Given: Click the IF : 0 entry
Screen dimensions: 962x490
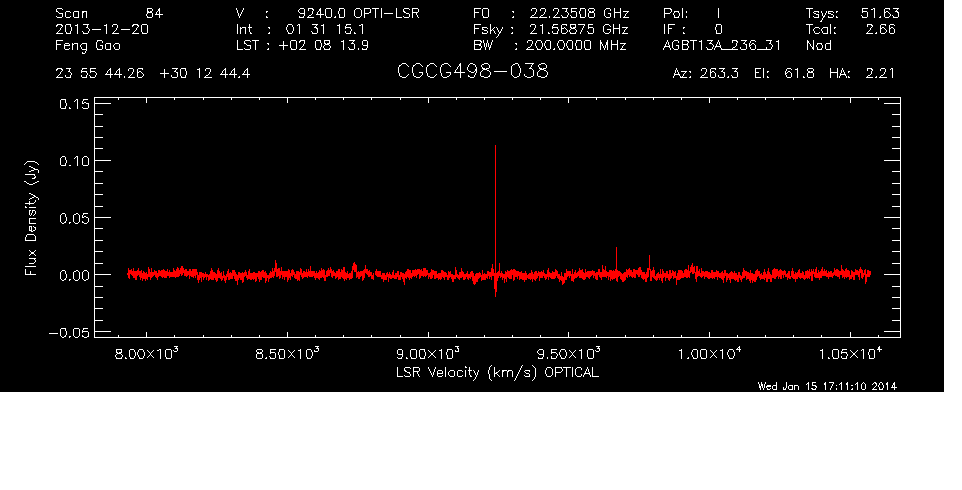Looking at the screenshot, I should point(693,29).
